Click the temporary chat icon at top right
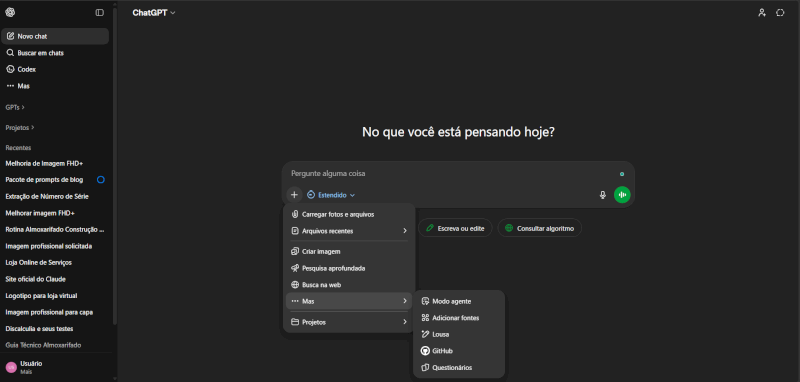Screen dimensions: 800x382 (x=780, y=13)
